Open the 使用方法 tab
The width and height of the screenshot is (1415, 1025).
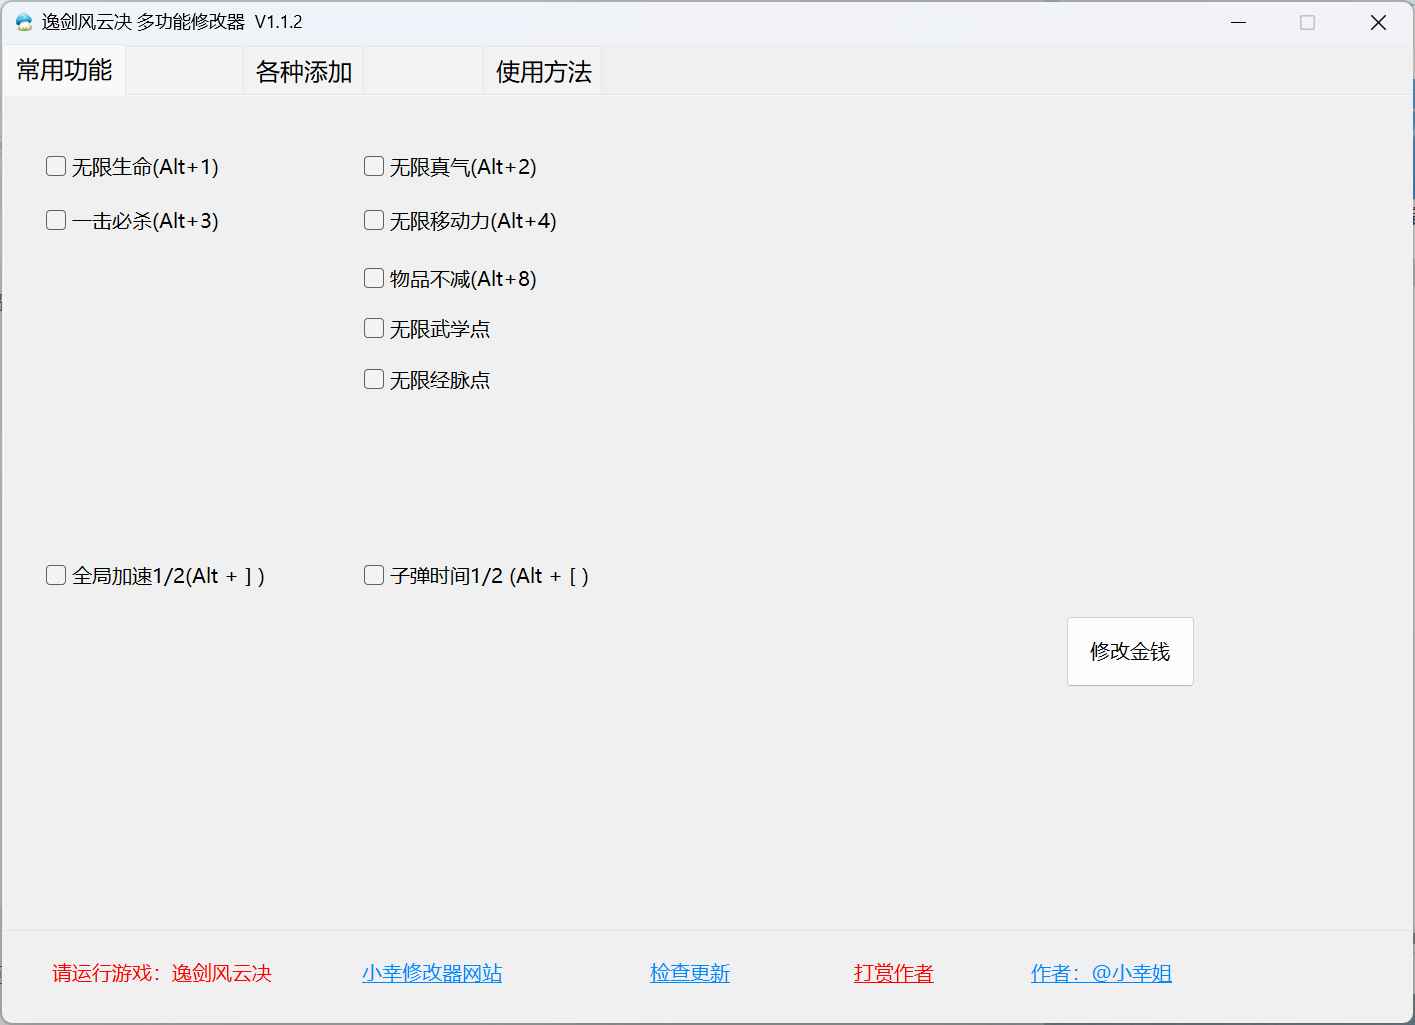(x=542, y=71)
